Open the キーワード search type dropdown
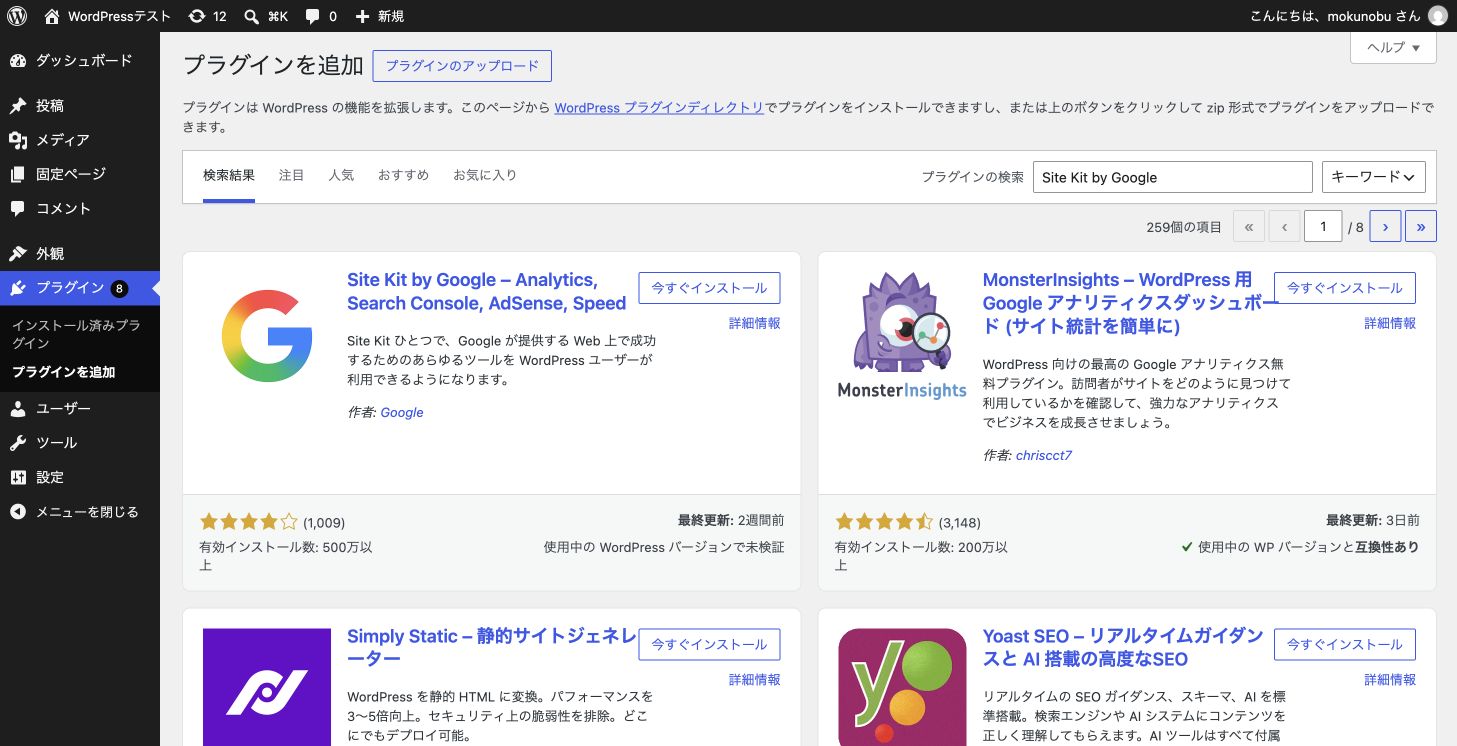This screenshot has width=1457, height=746. tap(1373, 177)
